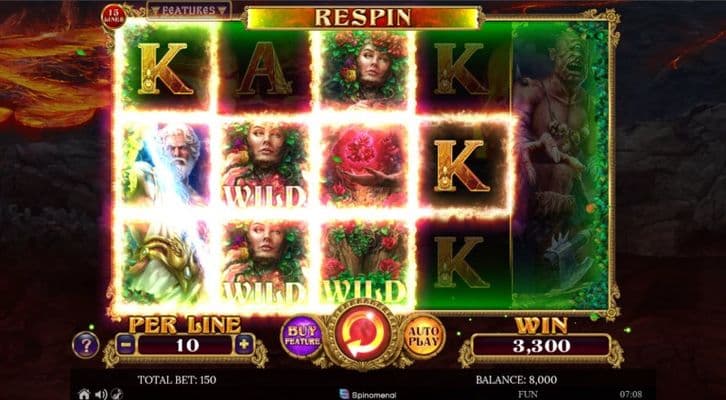Click the purple Buy Feature button

pyautogui.click(x=302, y=337)
